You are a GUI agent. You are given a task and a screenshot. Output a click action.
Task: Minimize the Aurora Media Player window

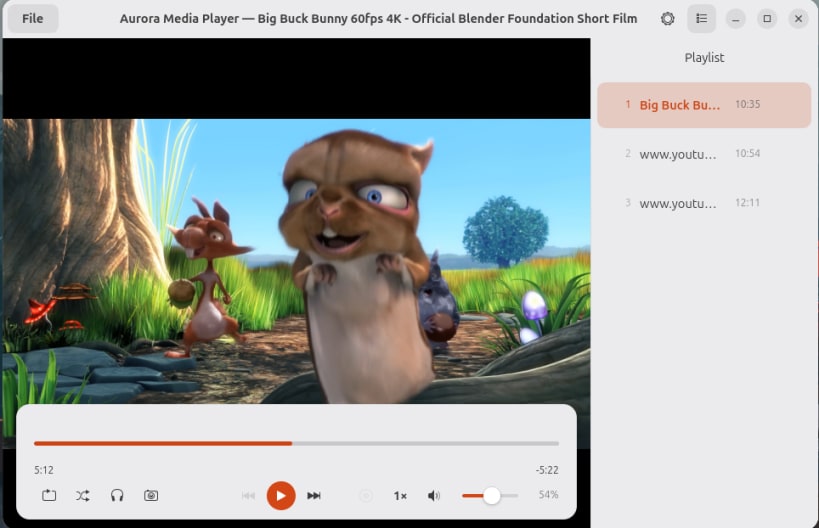tap(735, 19)
